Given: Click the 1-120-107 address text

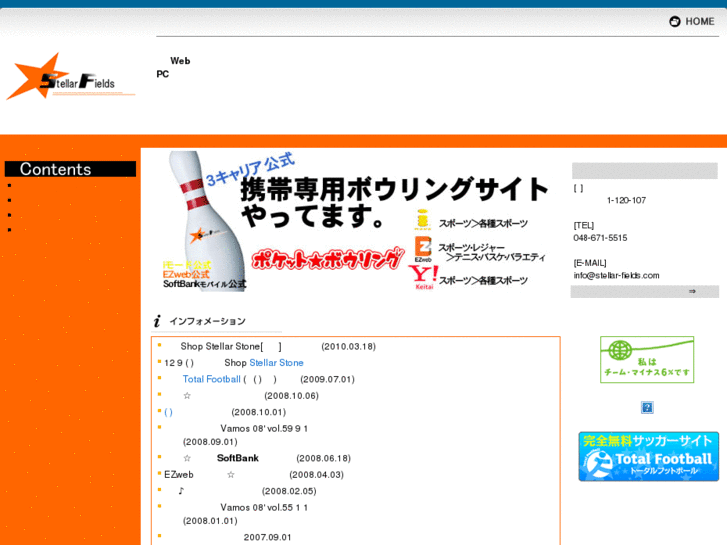Looking at the screenshot, I should coord(626,200).
